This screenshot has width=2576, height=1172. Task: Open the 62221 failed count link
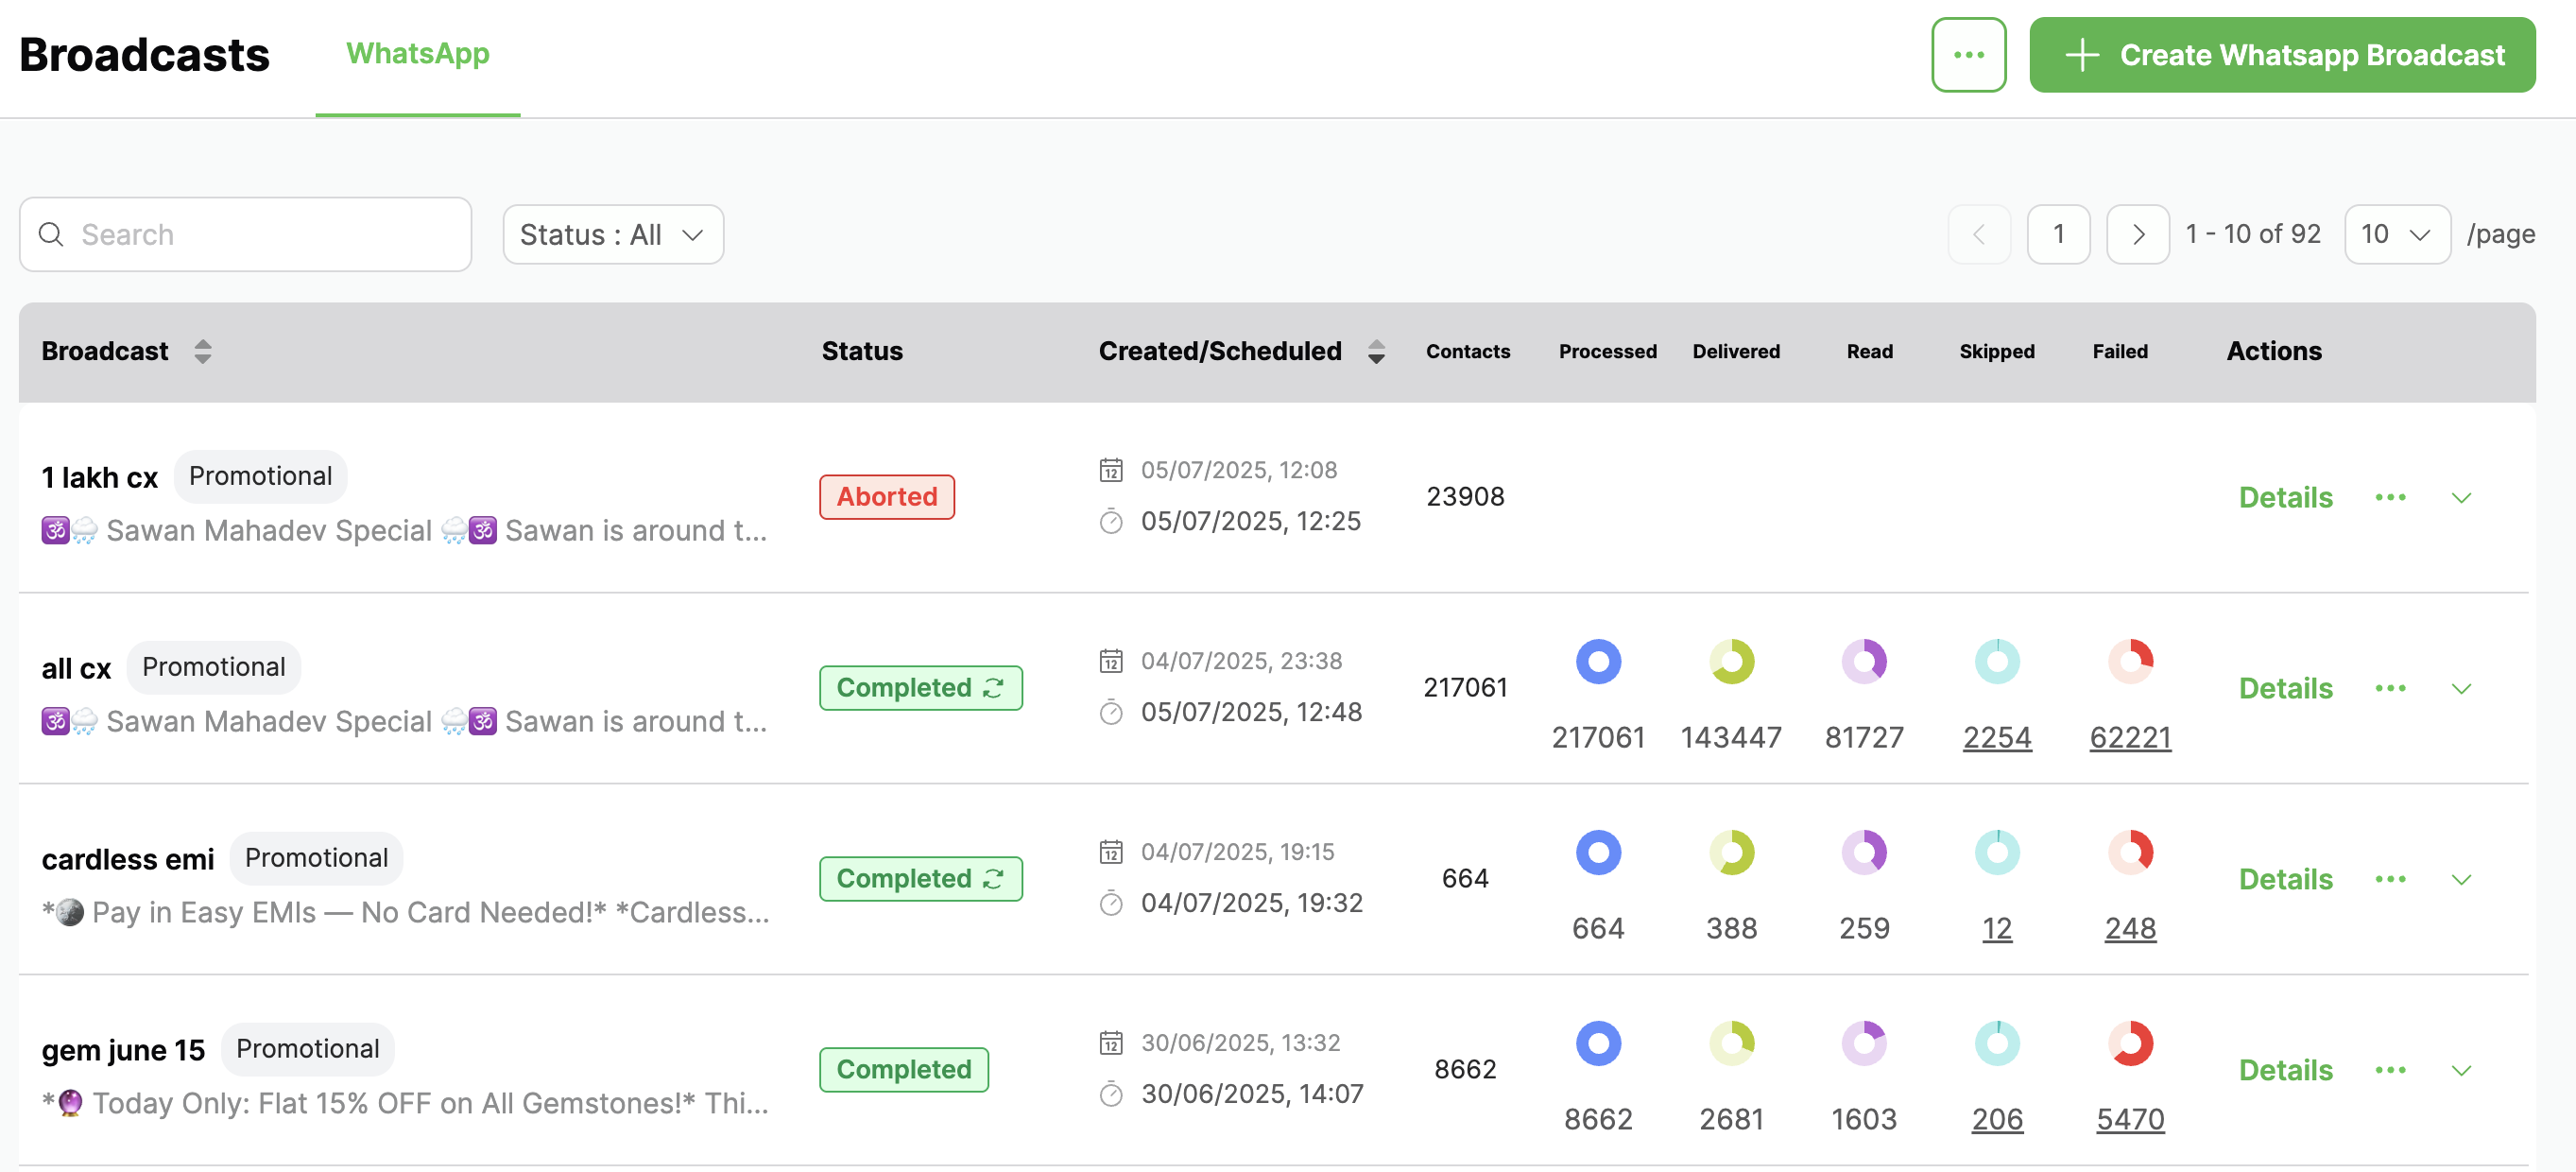tap(2129, 738)
